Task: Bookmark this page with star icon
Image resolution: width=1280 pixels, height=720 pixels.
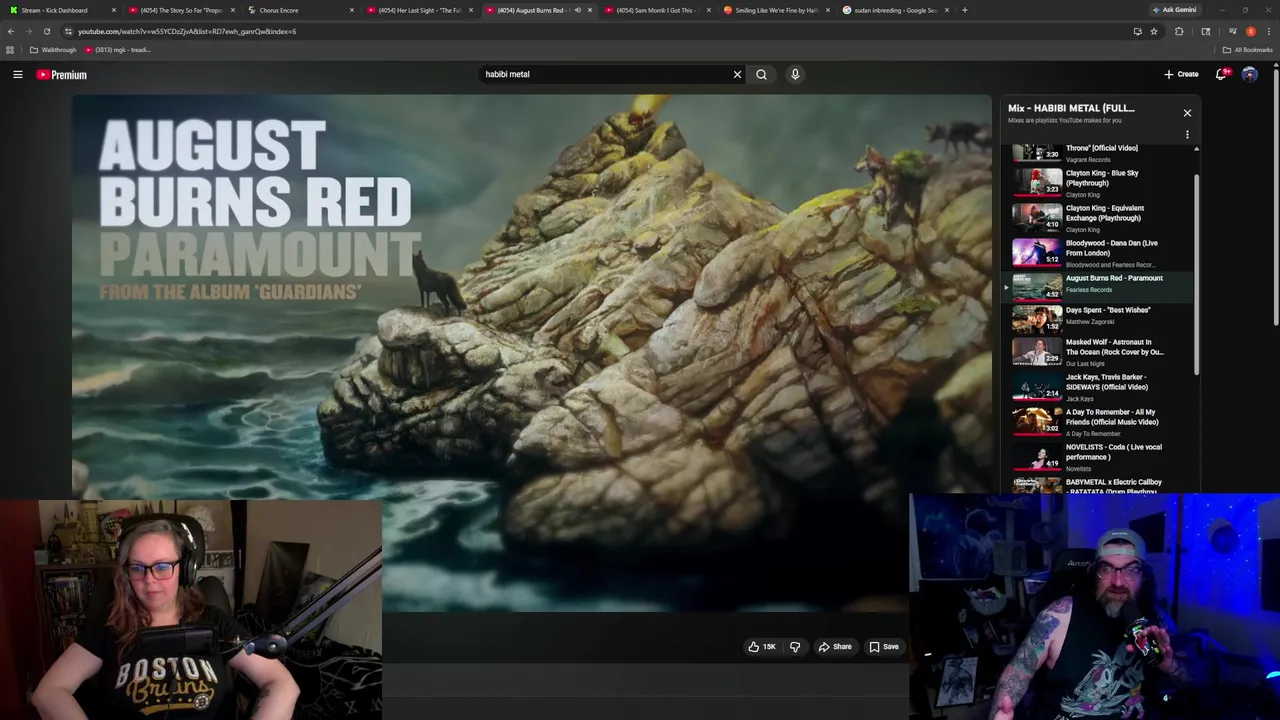Action: click(1153, 31)
